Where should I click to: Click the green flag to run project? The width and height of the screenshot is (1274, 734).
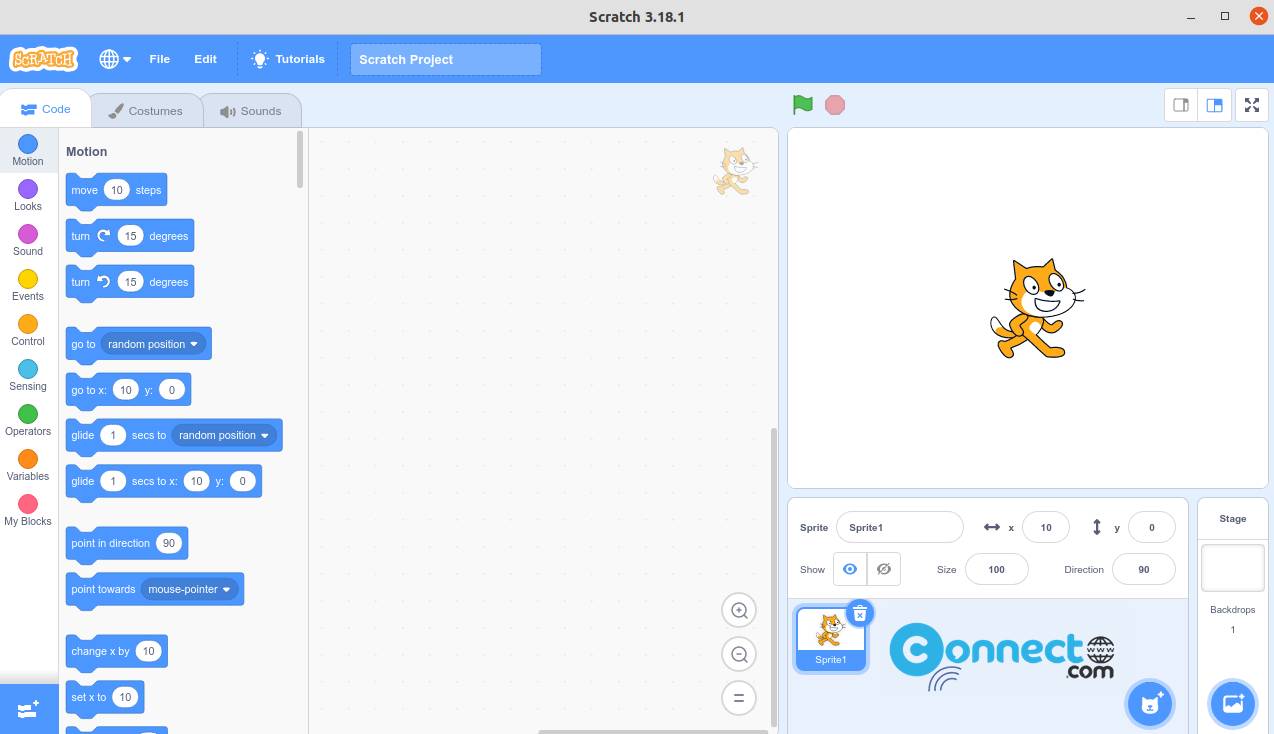click(x=801, y=104)
